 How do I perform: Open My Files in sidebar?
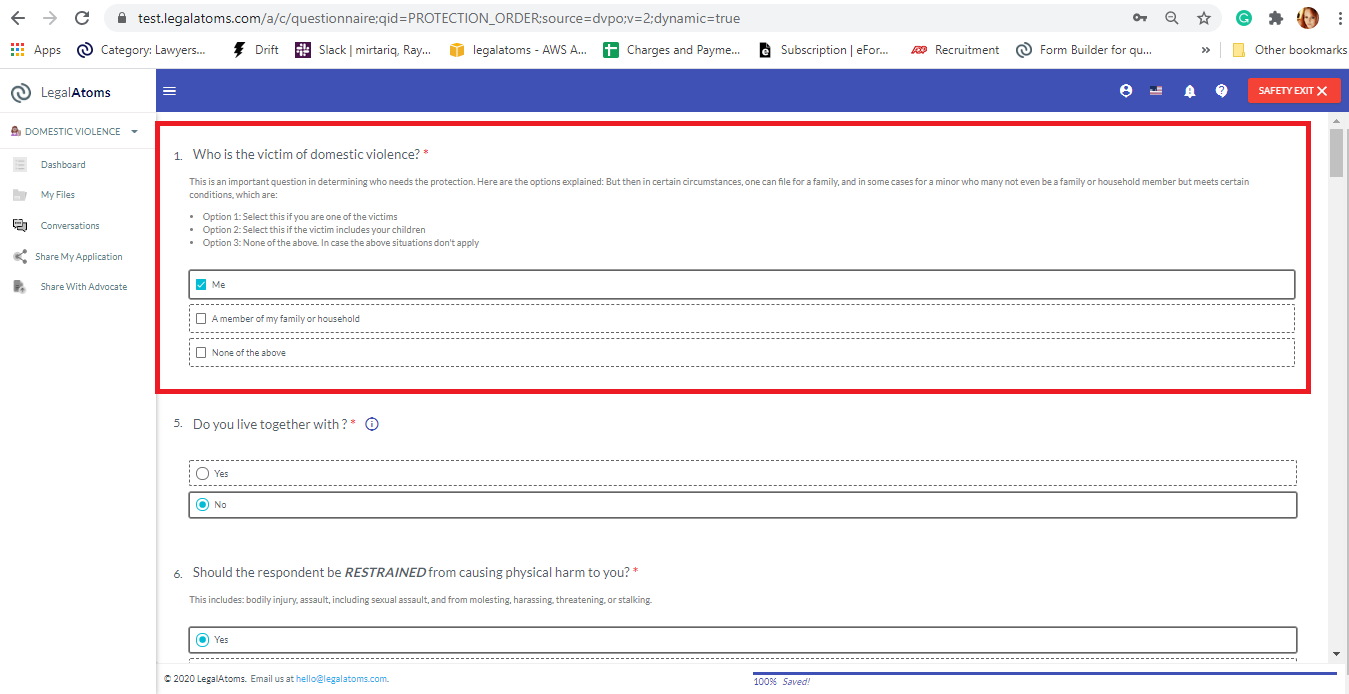(58, 195)
